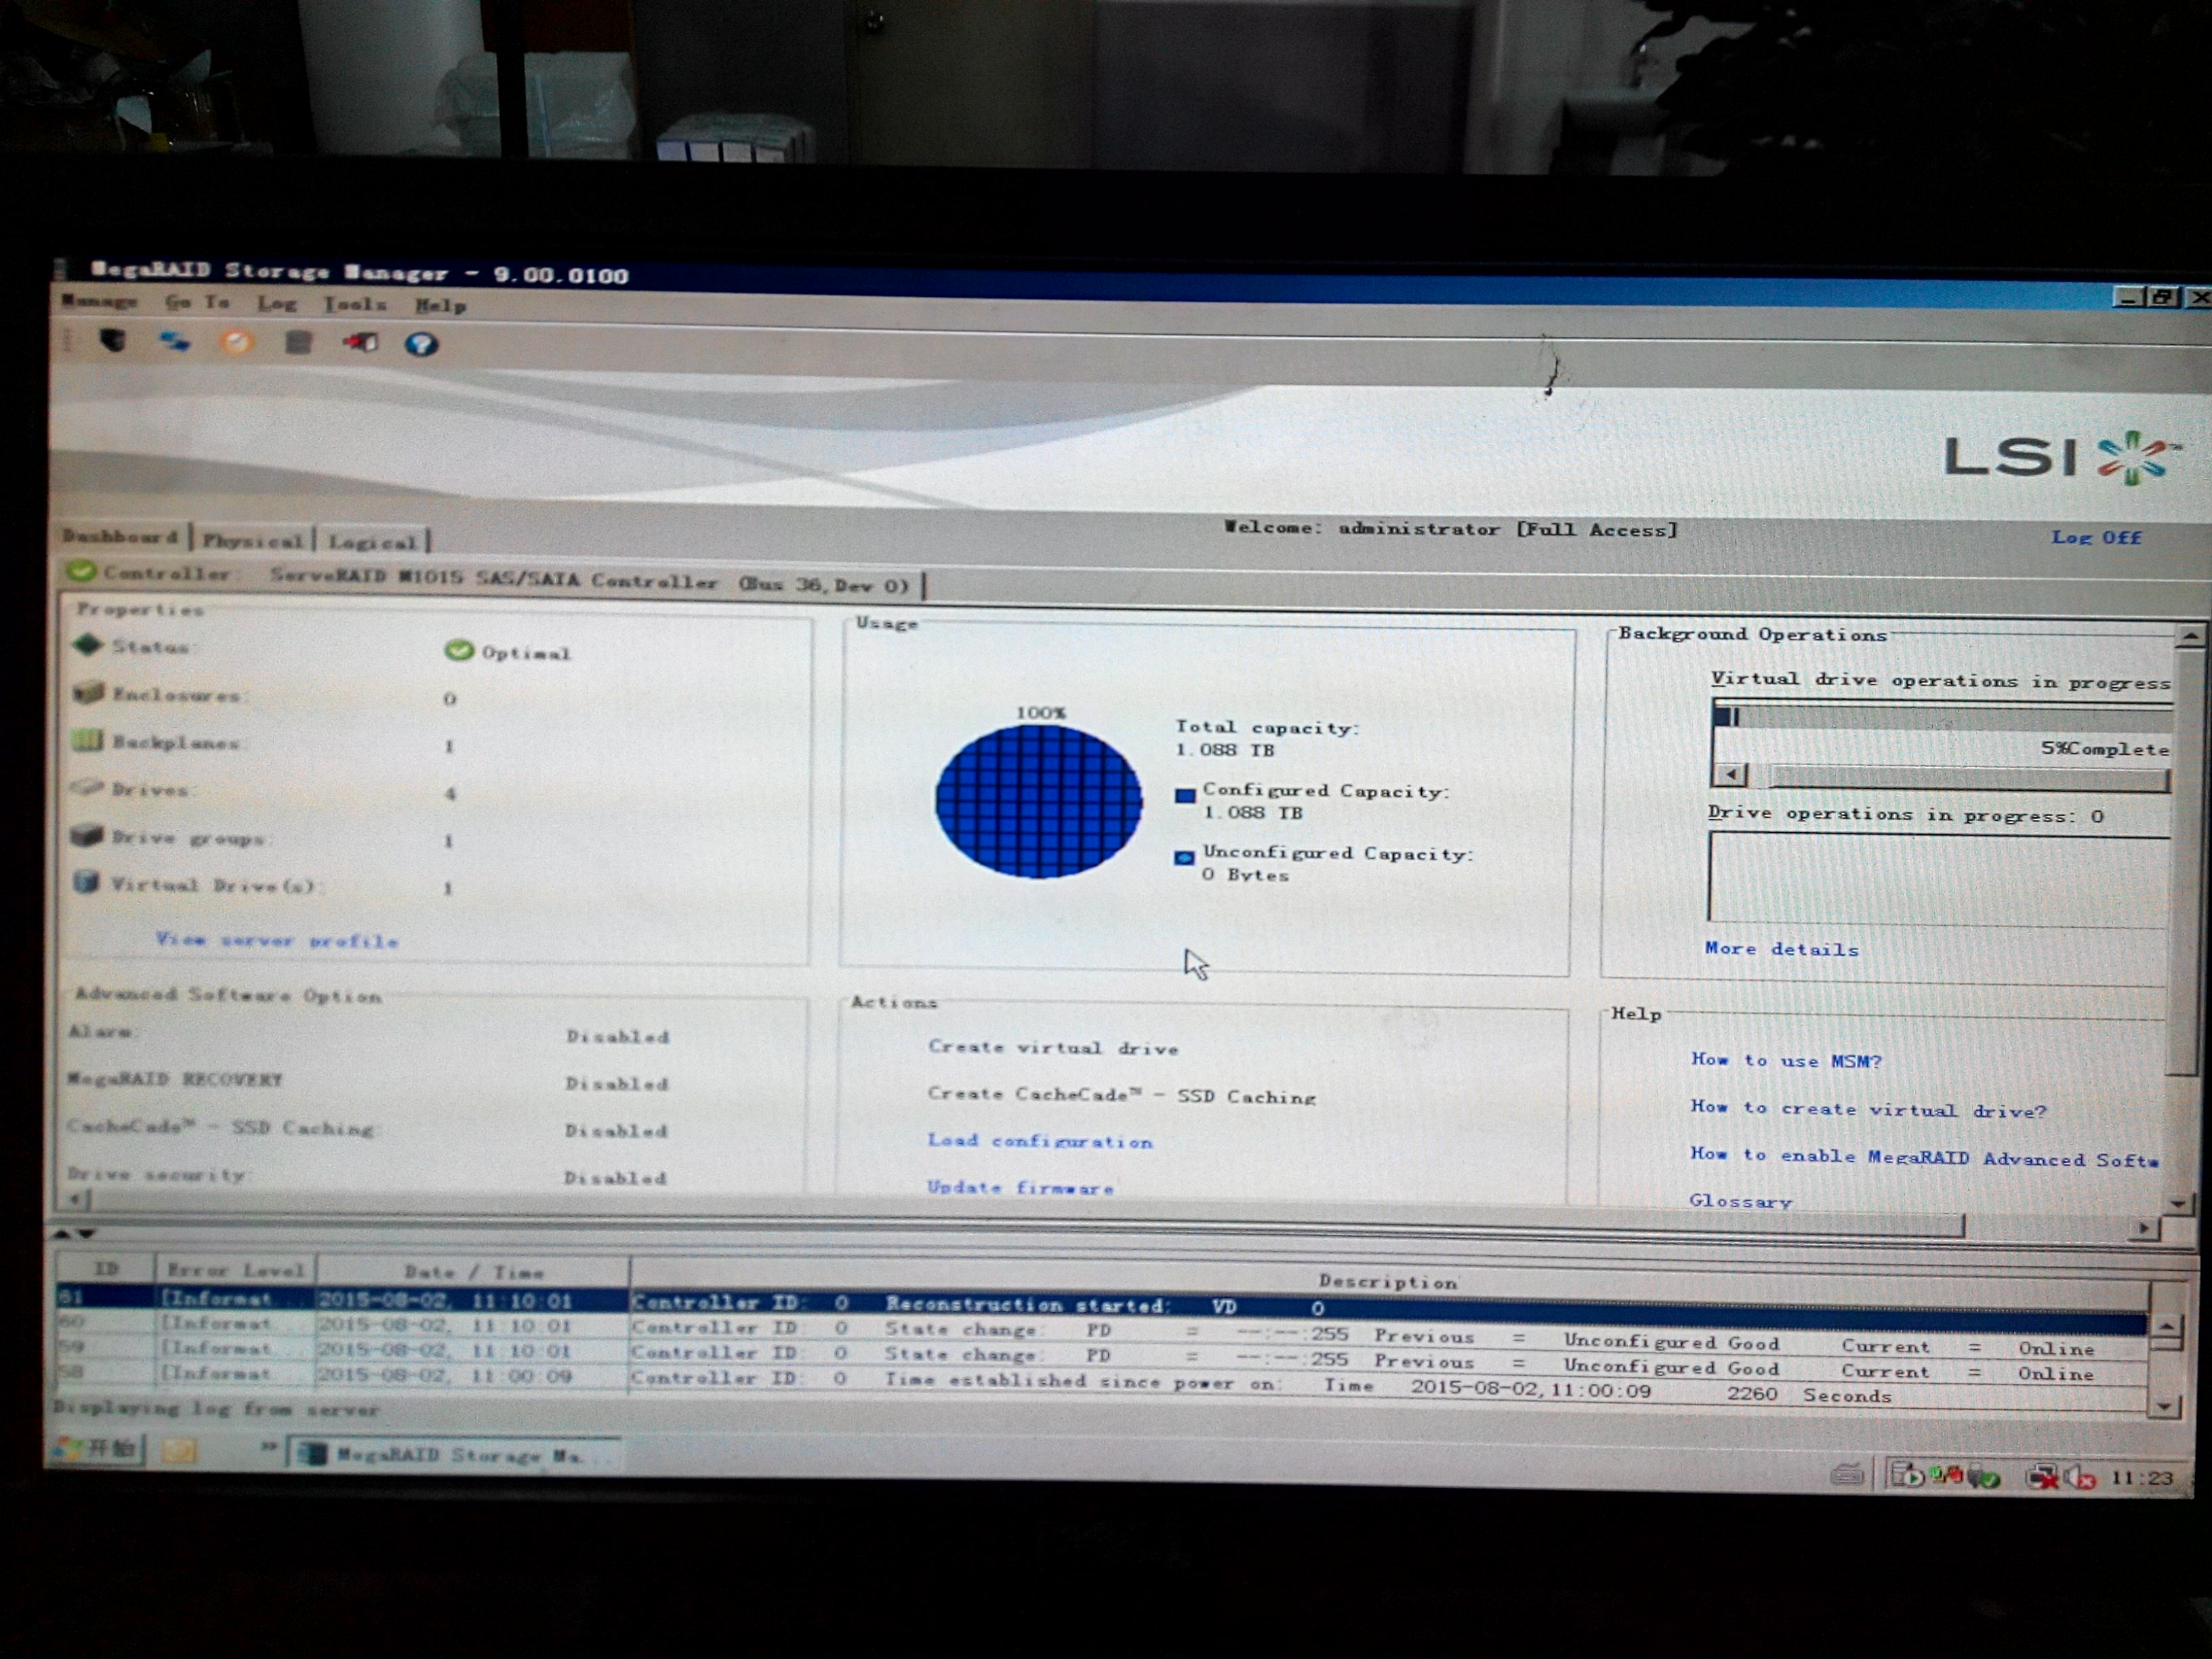Open the Manage menu

pyautogui.click(x=99, y=301)
